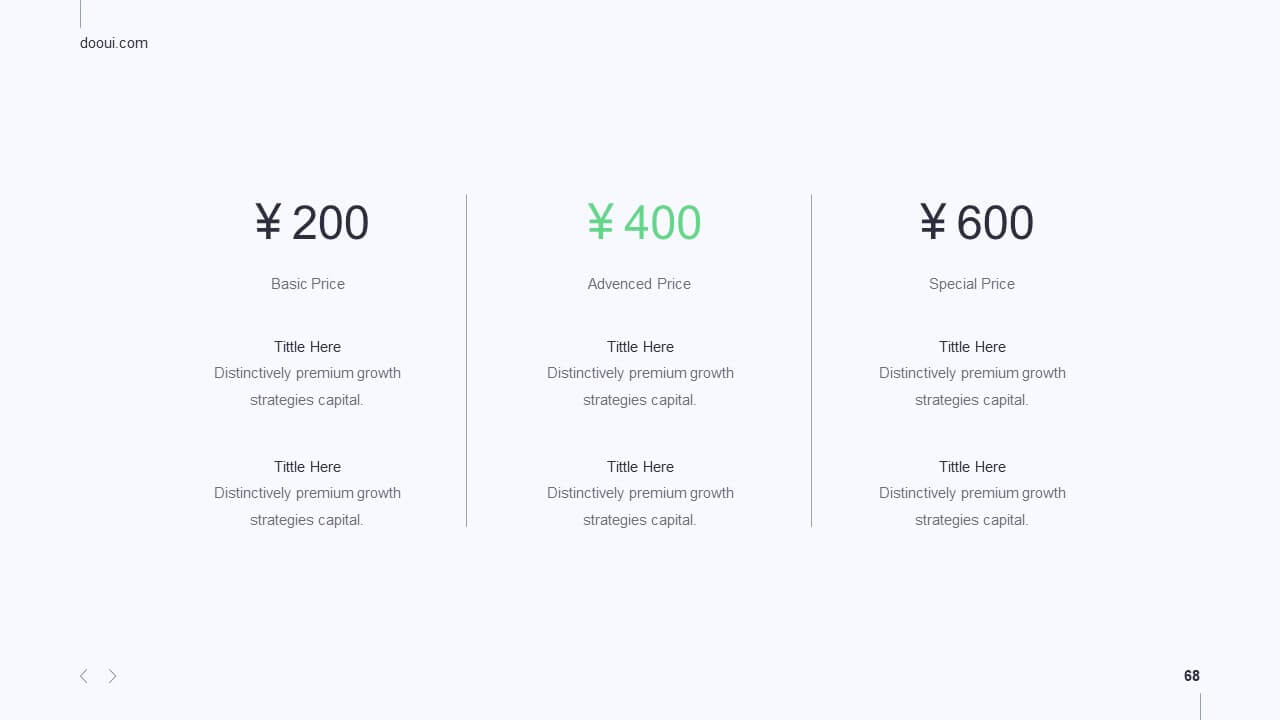Click the divider line between ¥ 200 and ¥ 400
Screen dimensions: 1280x720
coord(466,360)
